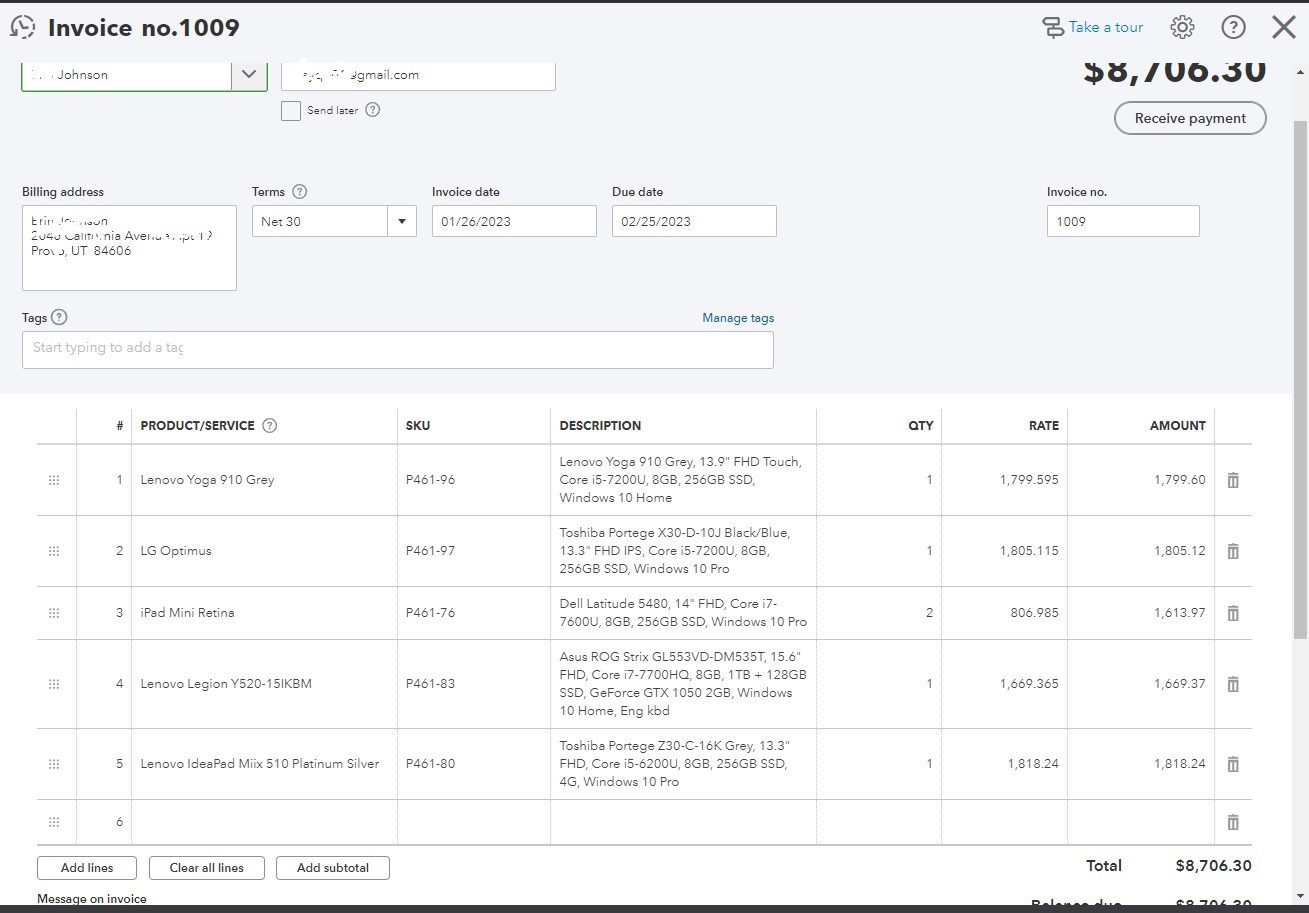Click help icon next to Product/Service header
This screenshot has height=913, width=1309.
tap(269, 425)
